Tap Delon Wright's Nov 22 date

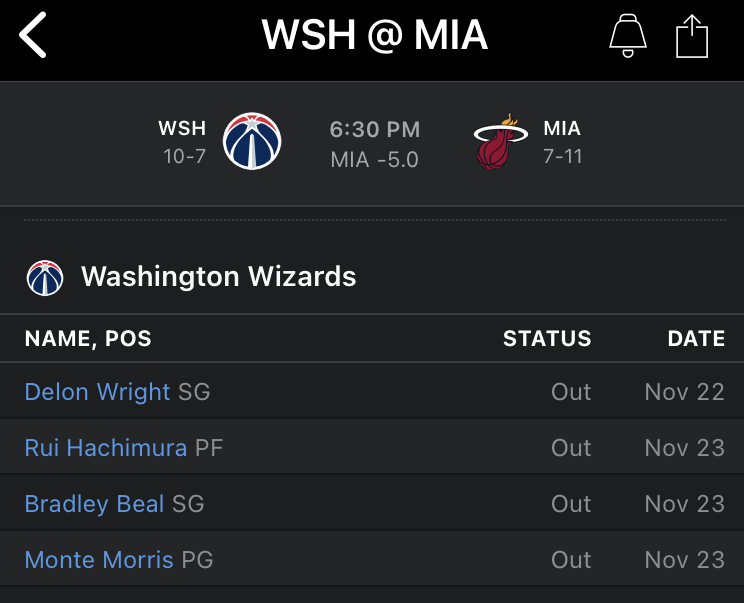click(x=685, y=392)
